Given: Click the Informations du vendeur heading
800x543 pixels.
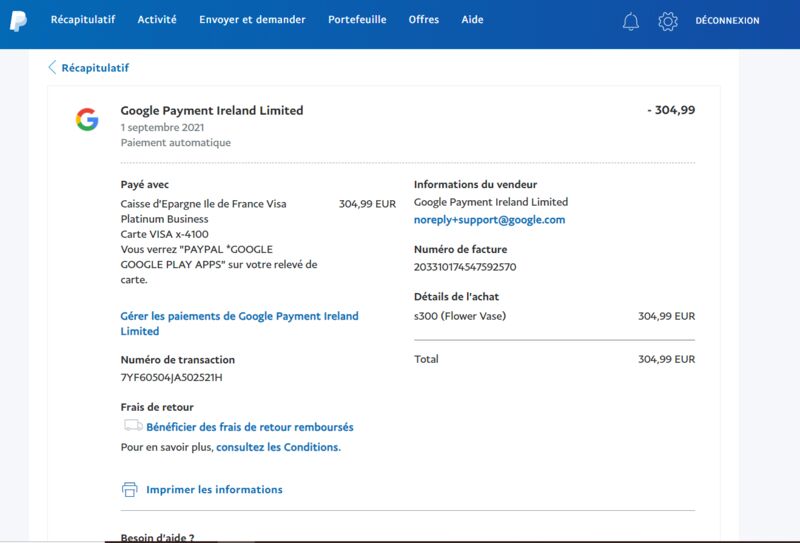Looking at the screenshot, I should click(475, 184).
